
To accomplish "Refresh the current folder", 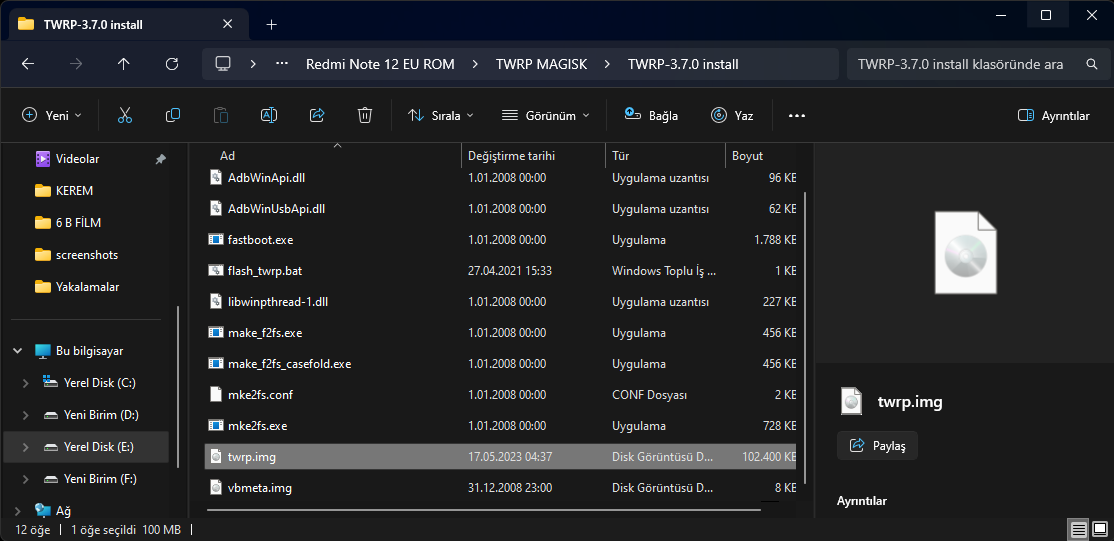I will 171,64.
